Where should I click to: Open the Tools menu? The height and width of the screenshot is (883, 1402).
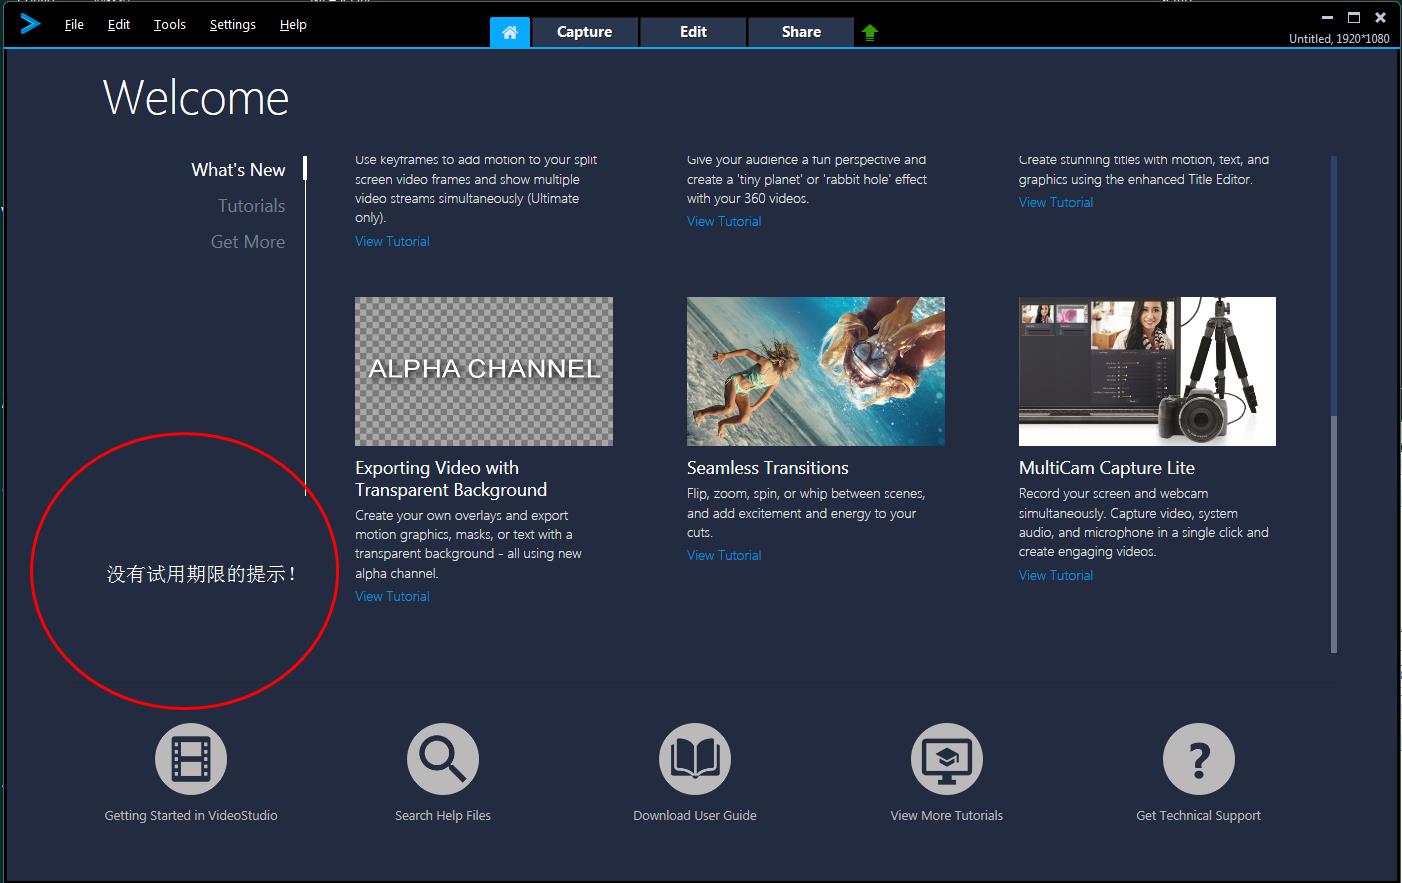click(x=170, y=24)
